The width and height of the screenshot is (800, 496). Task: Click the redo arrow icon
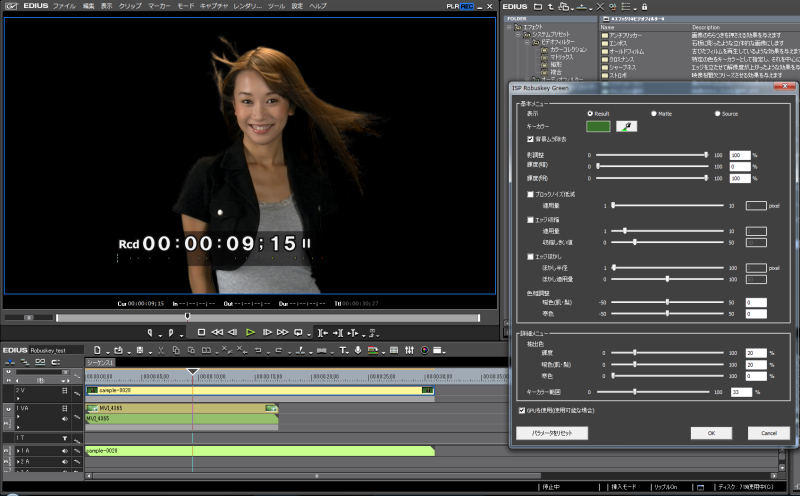279,350
